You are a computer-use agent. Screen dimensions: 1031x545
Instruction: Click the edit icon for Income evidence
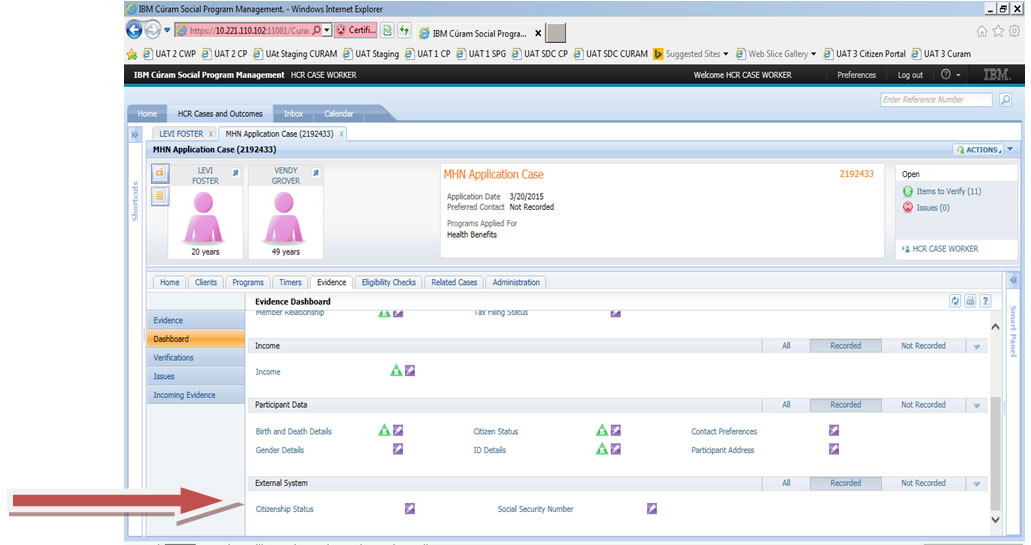410,371
